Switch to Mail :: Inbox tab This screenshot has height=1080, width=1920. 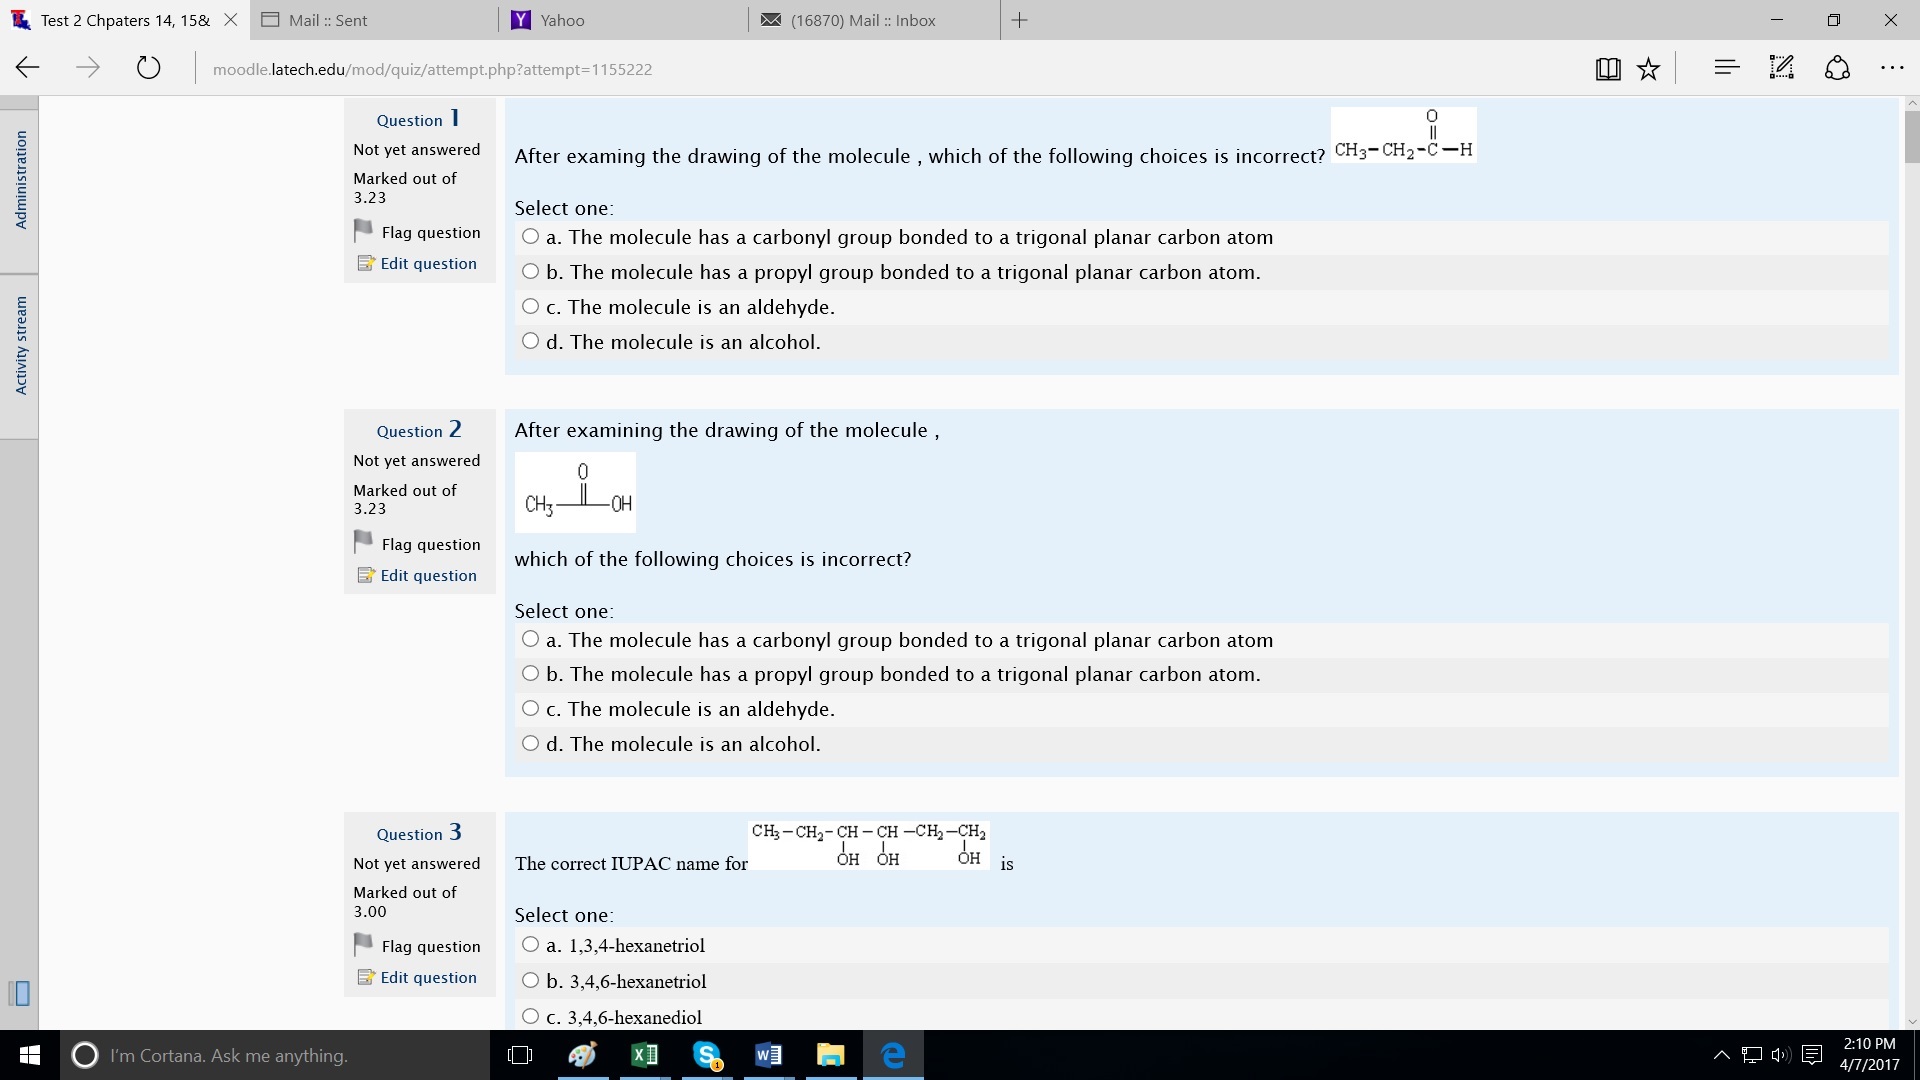(875, 20)
